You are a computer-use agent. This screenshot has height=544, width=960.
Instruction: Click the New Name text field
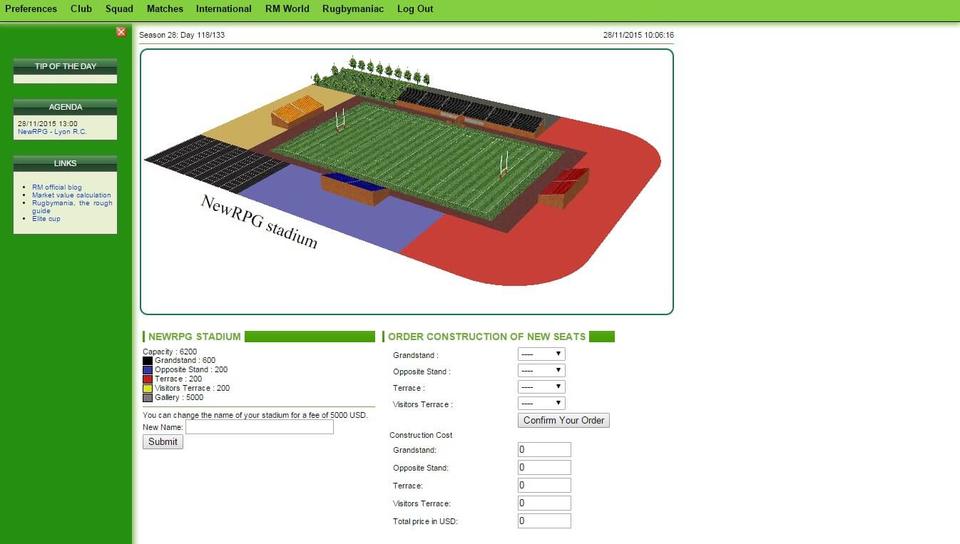(259, 427)
